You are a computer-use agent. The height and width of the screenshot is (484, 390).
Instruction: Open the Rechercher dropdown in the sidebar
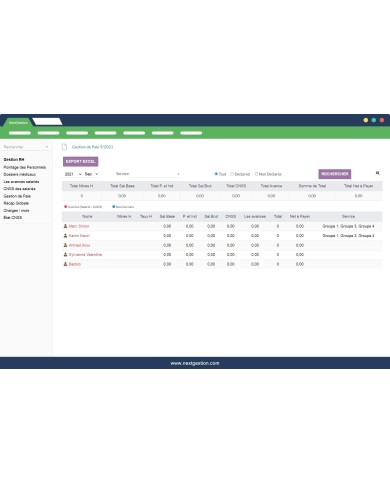coord(26,147)
